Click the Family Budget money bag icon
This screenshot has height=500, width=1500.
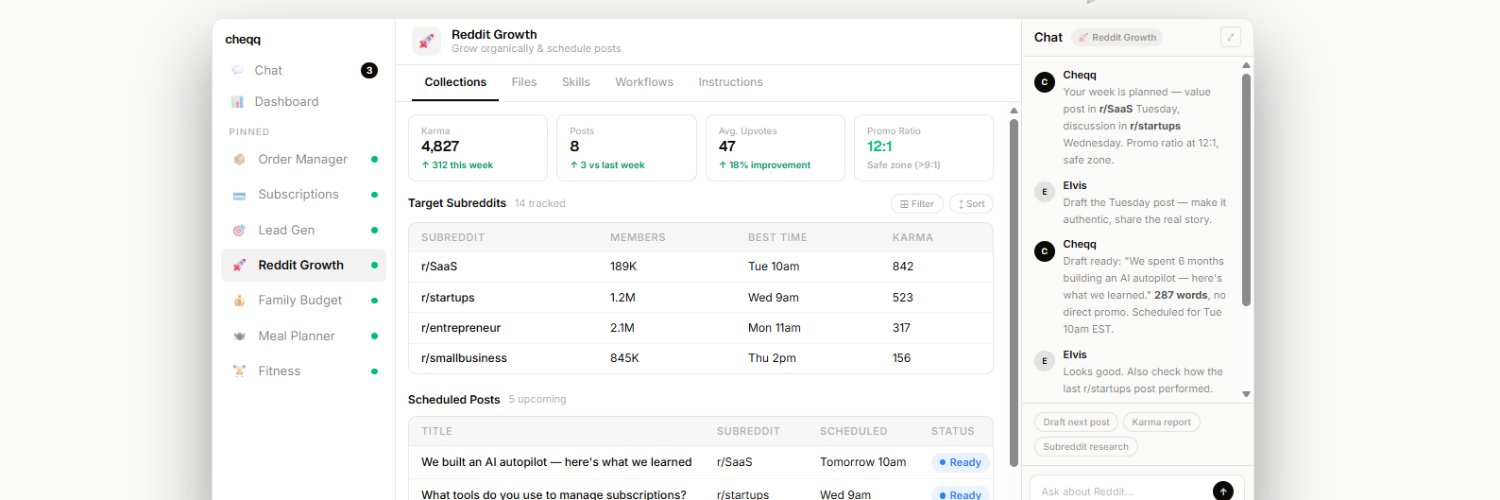click(x=239, y=300)
